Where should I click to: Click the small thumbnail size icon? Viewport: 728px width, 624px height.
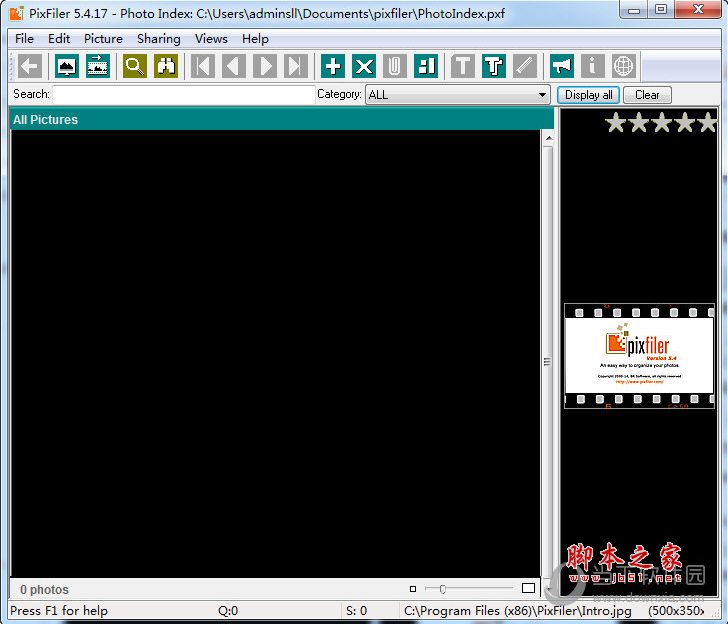tap(413, 589)
